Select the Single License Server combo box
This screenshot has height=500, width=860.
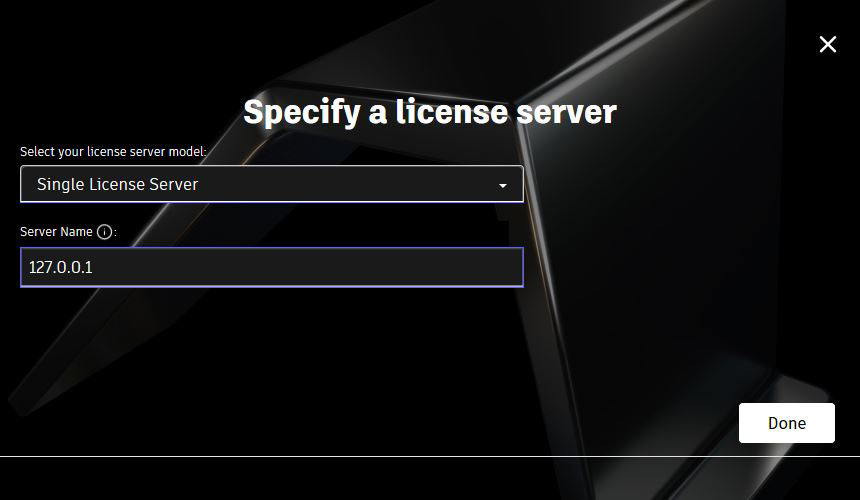click(x=272, y=184)
